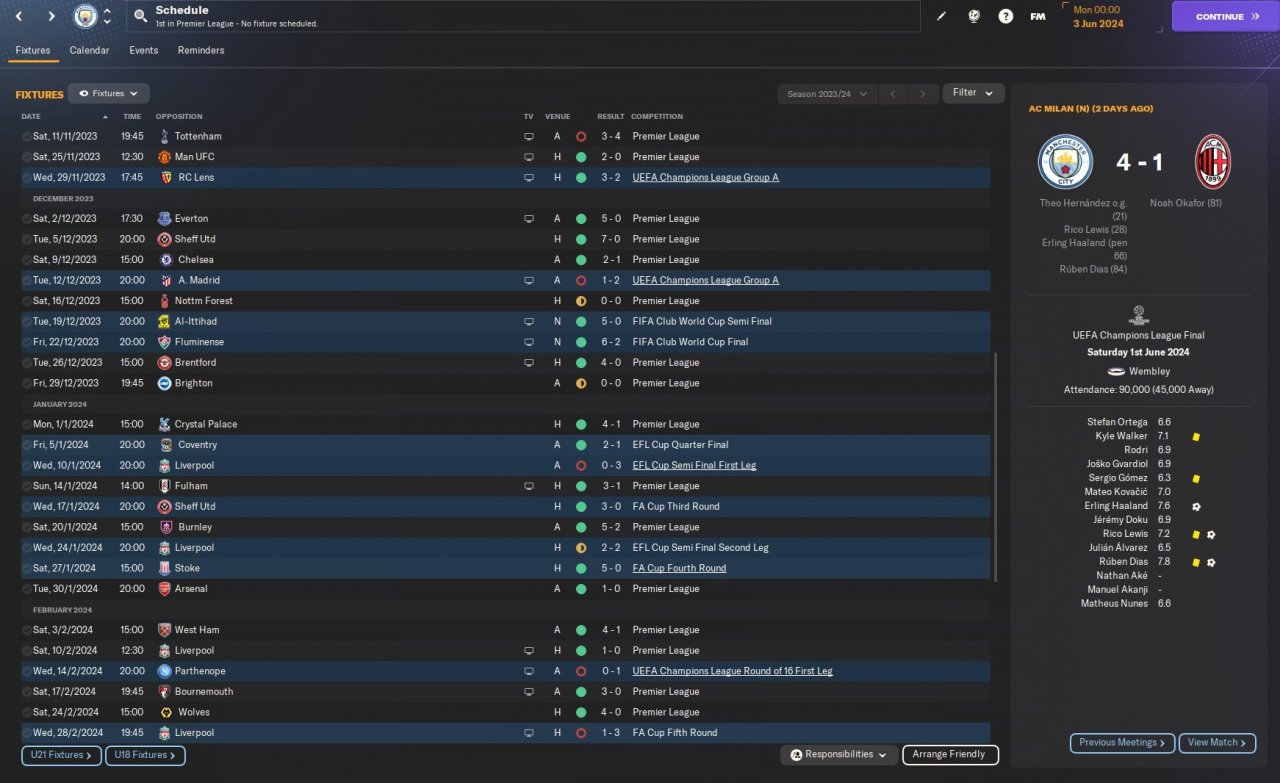
Task: Switch to the Calendar tab
Action: [x=90, y=50]
